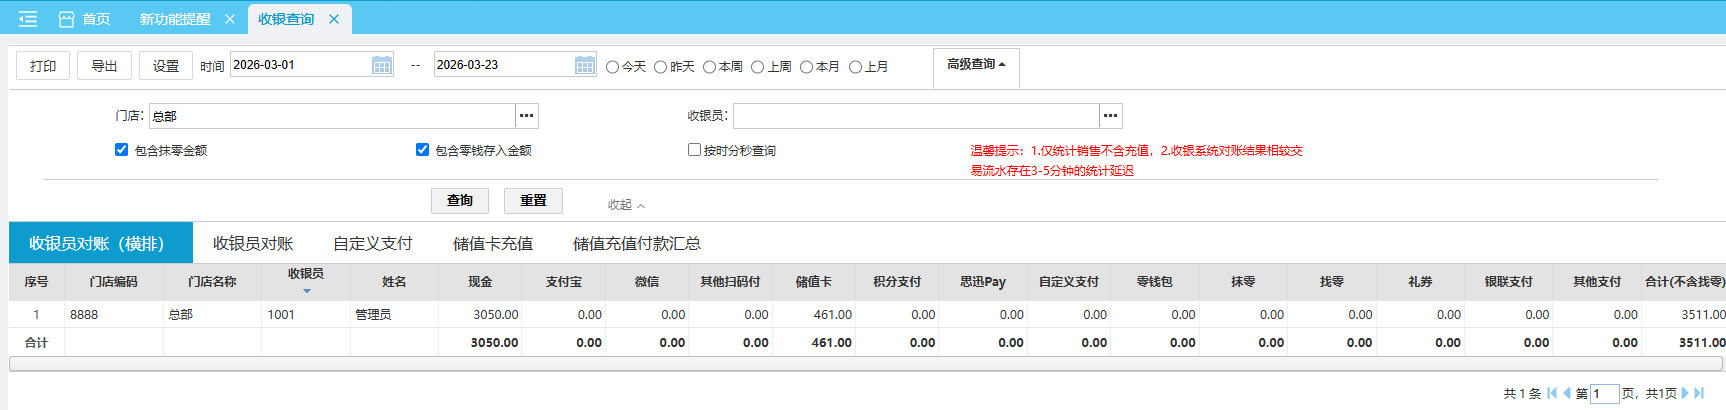Viewport: 1726px width, 410px height.
Task: Sort by the 收银员 column header arrow
Action: tap(306, 291)
